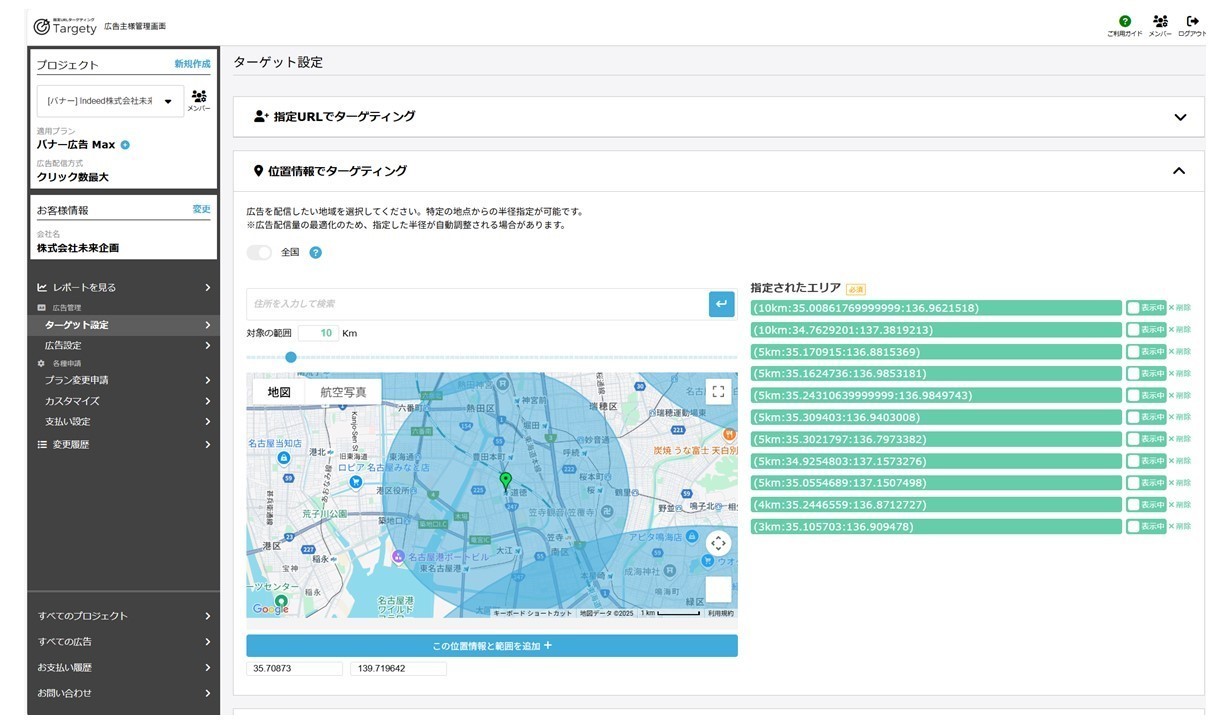Viewport: 1208px width, 720px height.
Task: Submit address search with blue enter button
Action: tap(721, 304)
